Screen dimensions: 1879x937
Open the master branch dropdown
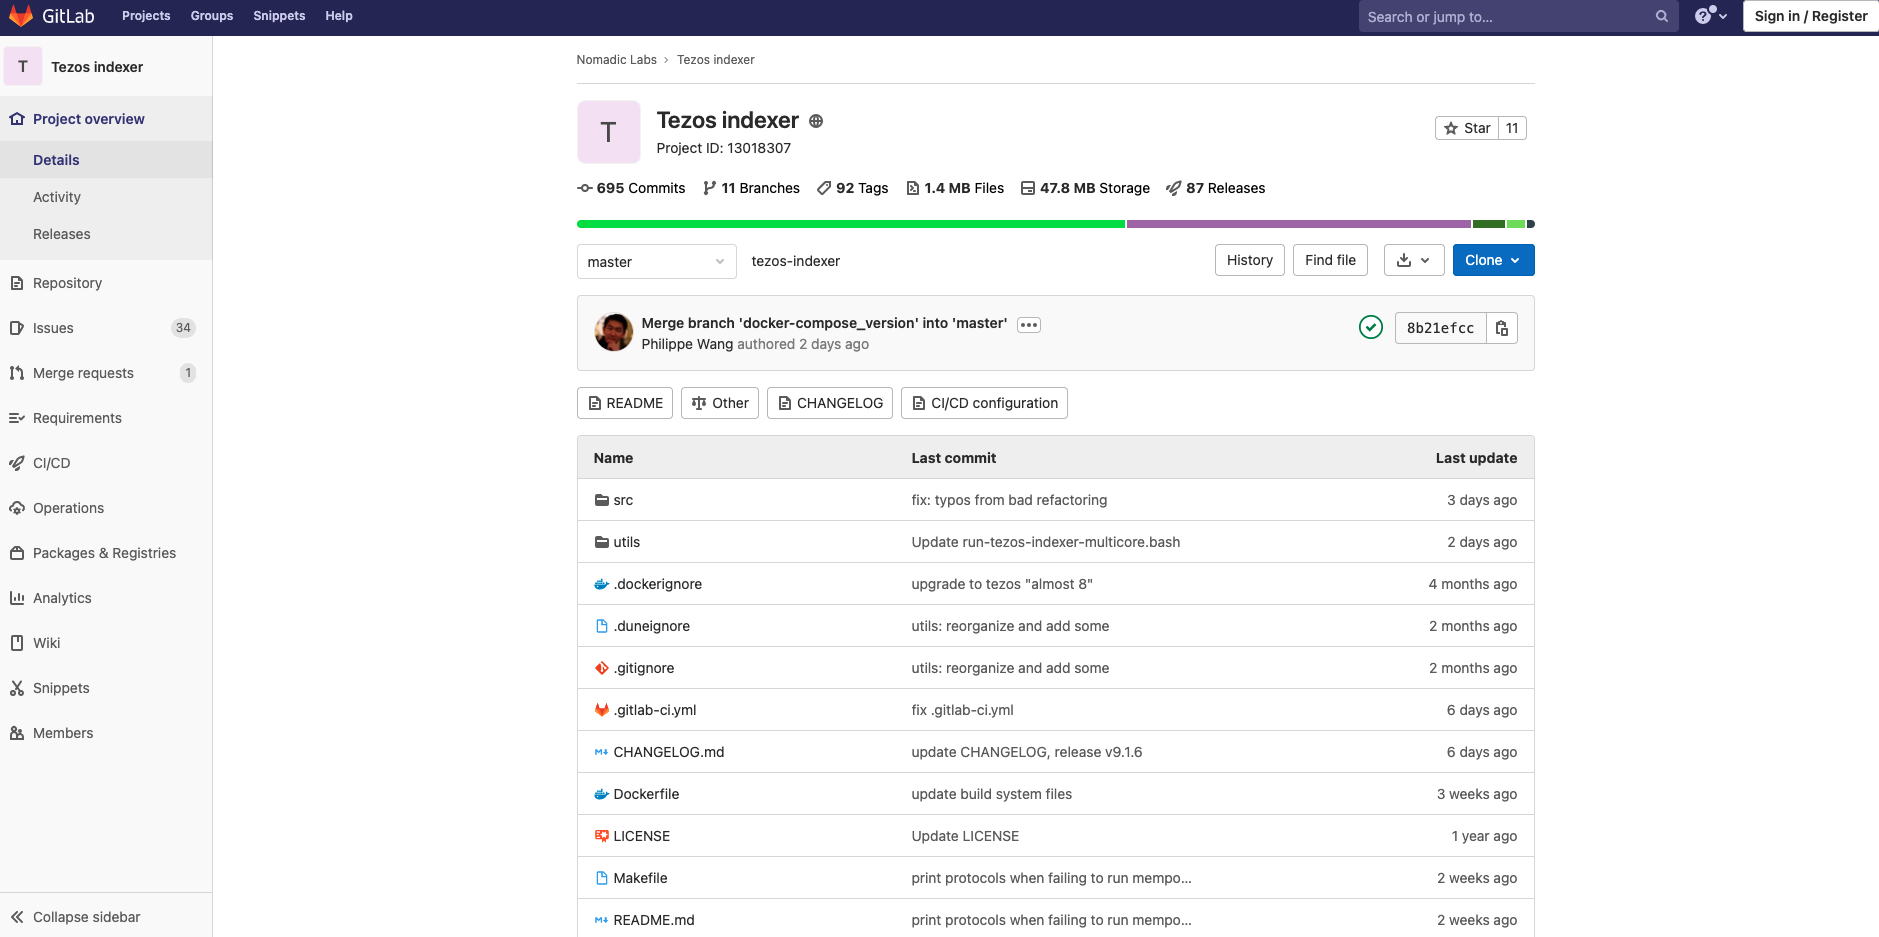(656, 262)
